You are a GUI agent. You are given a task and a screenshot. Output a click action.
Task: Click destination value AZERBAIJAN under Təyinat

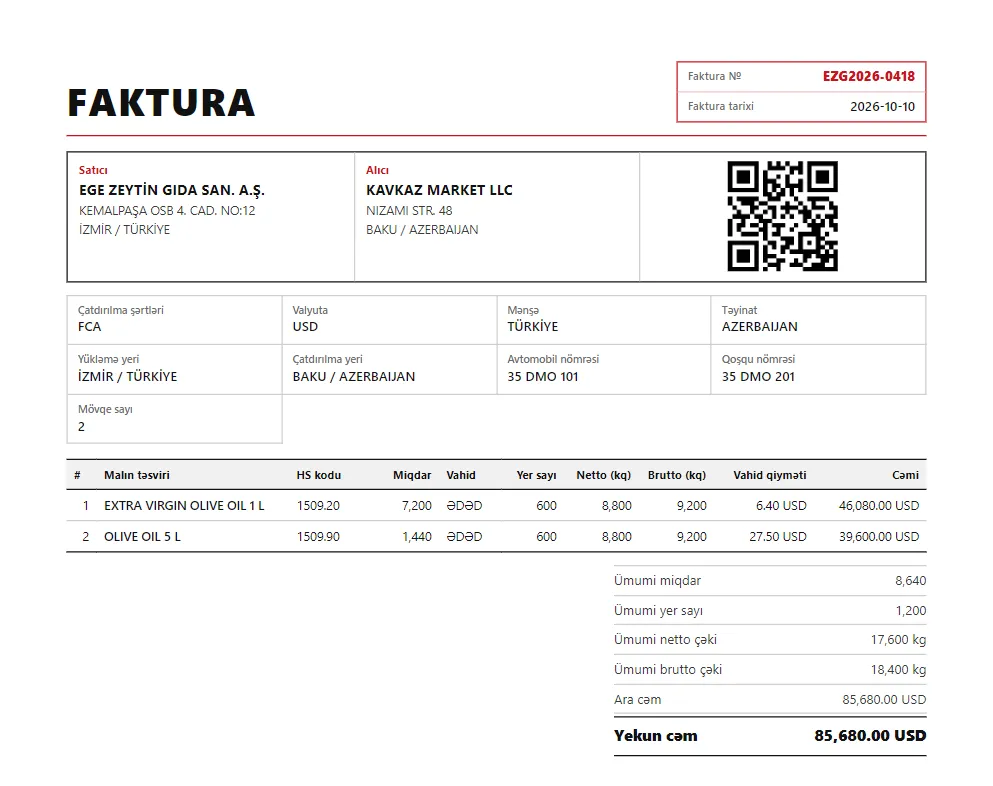click(759, 327)
